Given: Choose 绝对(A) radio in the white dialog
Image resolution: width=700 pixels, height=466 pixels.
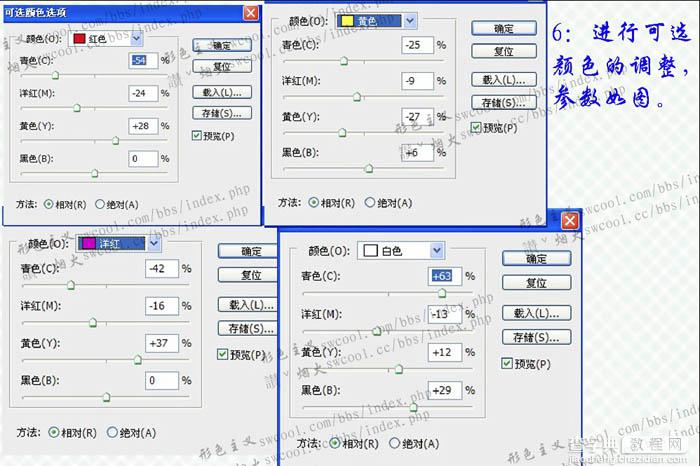Looking at the screenshot, I should [x=395, y=442].
